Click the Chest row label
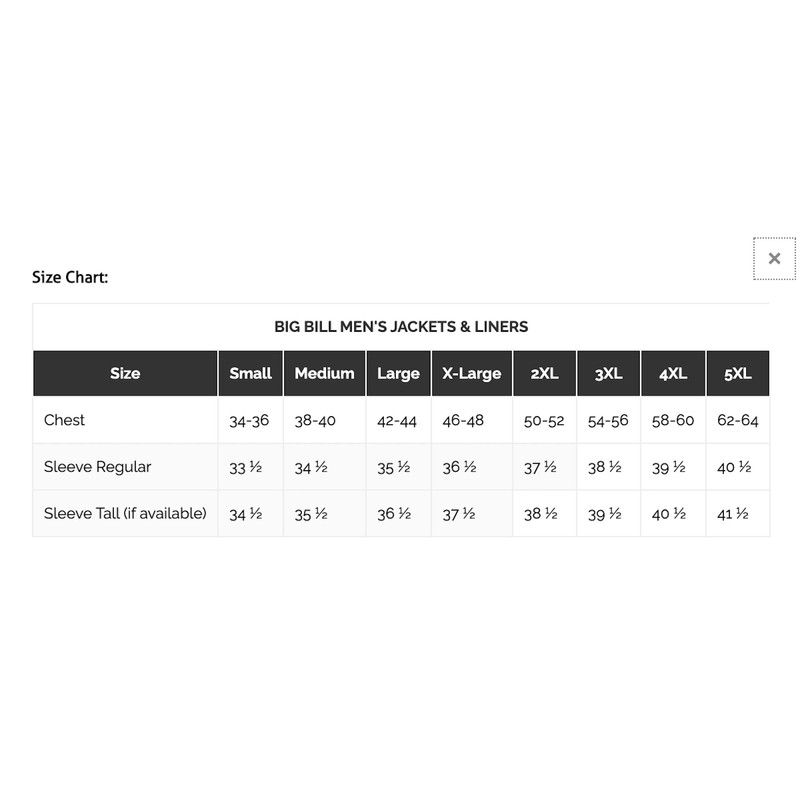Viewport: 800px width, 800px height. coord(65,420)
